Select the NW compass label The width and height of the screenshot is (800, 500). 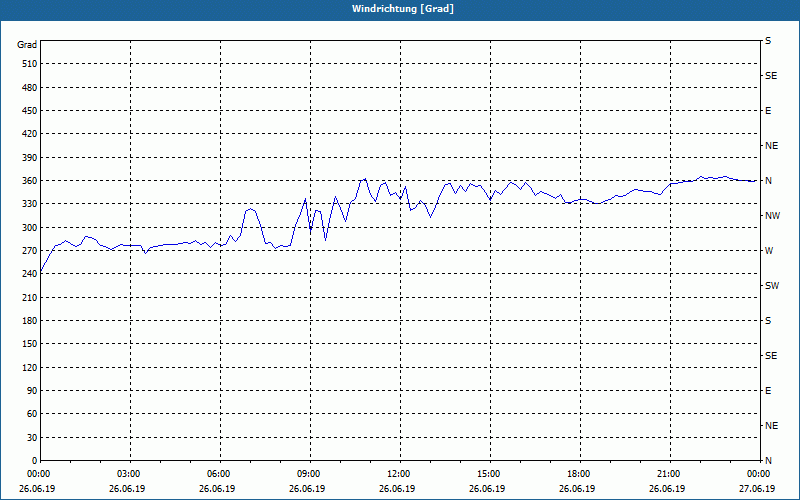[x=772, y=216]
